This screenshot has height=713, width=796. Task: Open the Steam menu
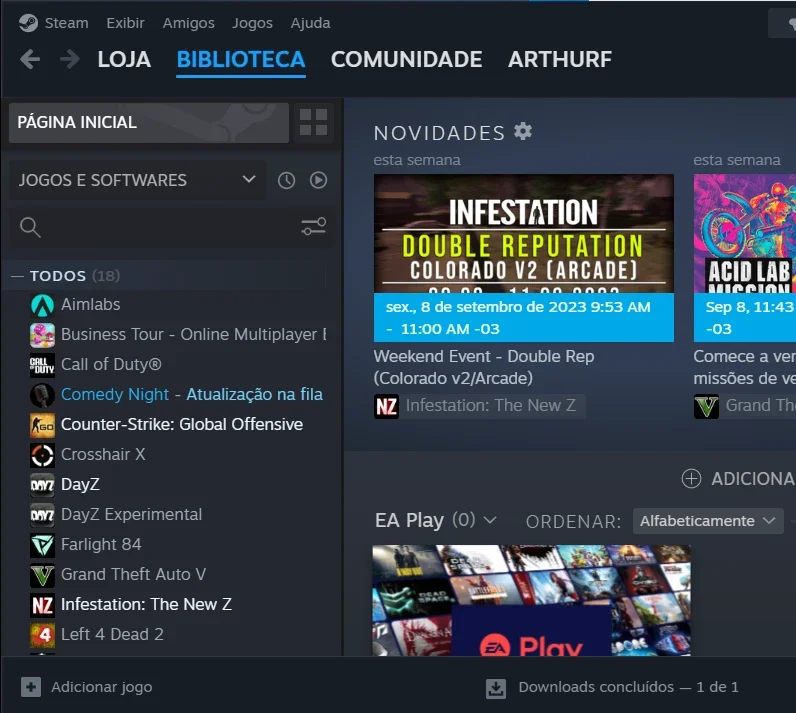pos(67,23)
